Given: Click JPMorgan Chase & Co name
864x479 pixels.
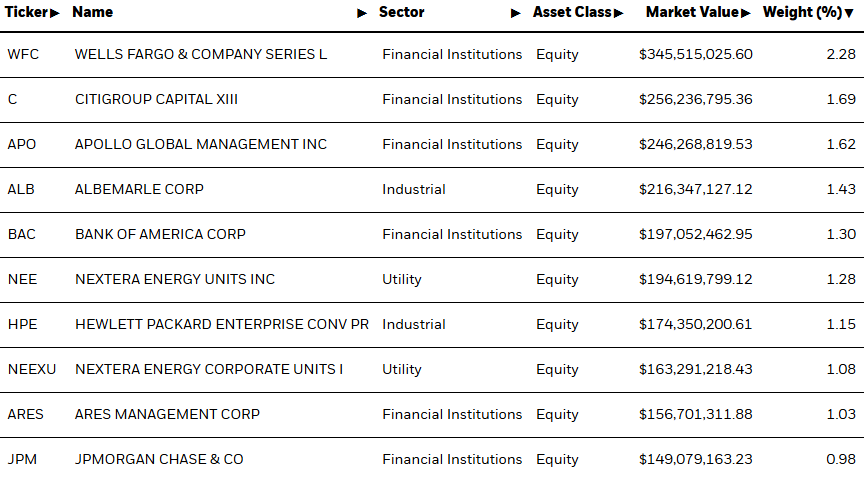Looking at the screenshot, I should 159,459.
